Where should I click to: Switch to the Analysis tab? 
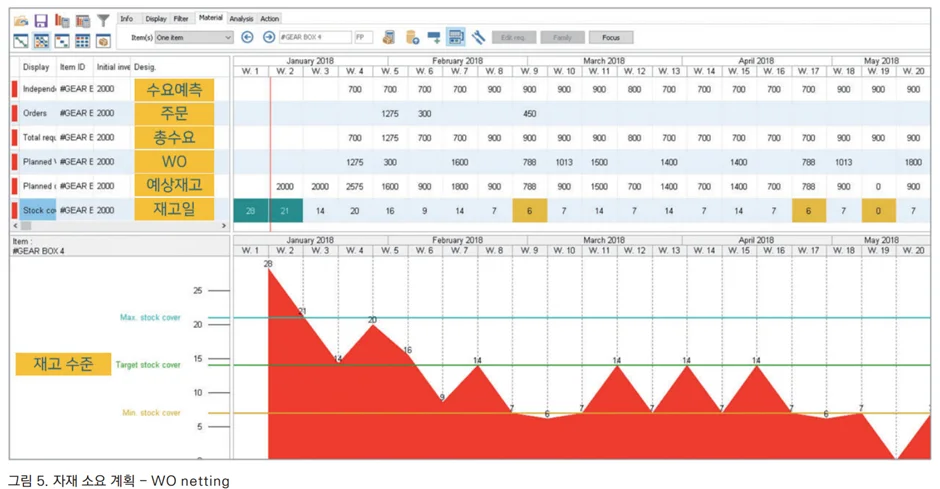tap(241, 19)
